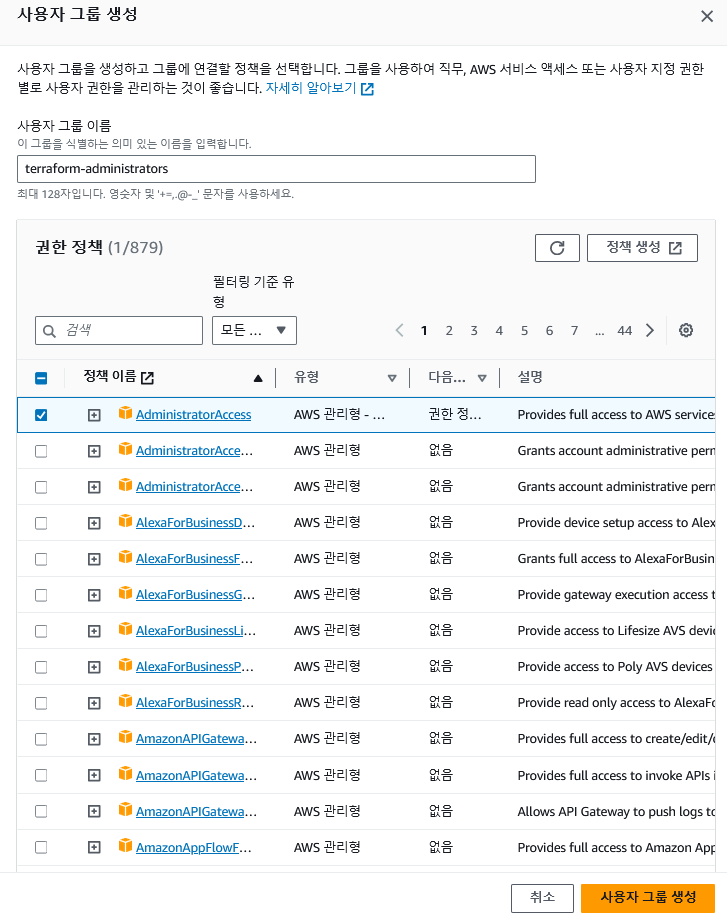Screen dimensions: 727x919
Task: Expand AmazonAppFlowF policy row
Action: click(x=94, y=847)
